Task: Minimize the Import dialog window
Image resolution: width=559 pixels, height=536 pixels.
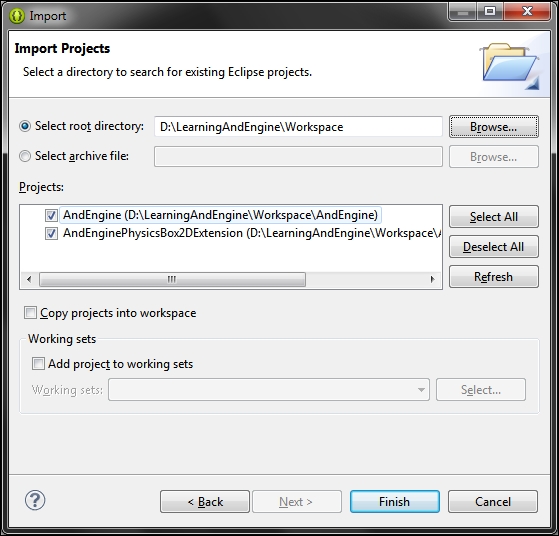Action: coord(462,12)
